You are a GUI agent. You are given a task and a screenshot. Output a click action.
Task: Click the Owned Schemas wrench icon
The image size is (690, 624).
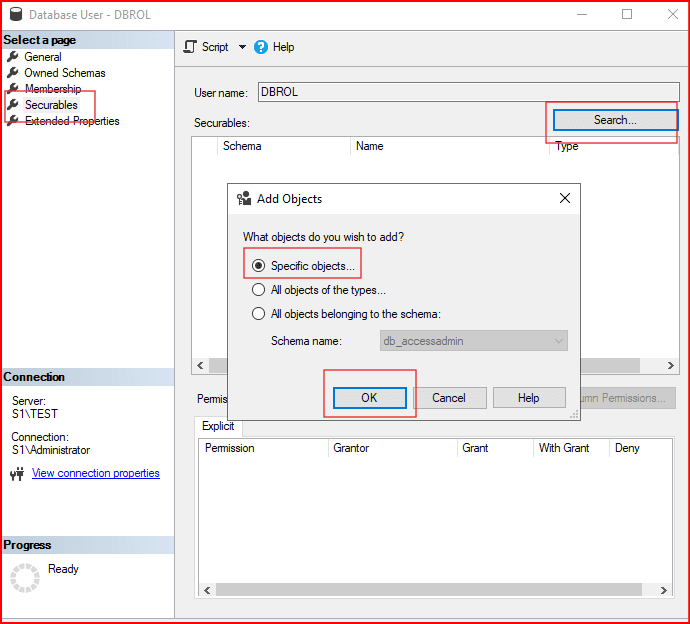coord(13,73)
